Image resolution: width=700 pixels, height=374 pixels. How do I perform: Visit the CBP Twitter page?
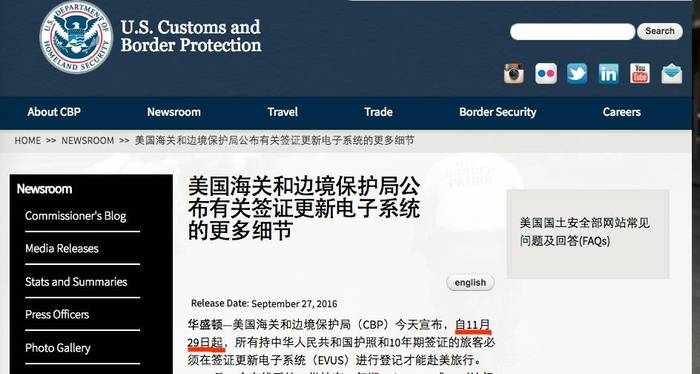tap(577, 74)
